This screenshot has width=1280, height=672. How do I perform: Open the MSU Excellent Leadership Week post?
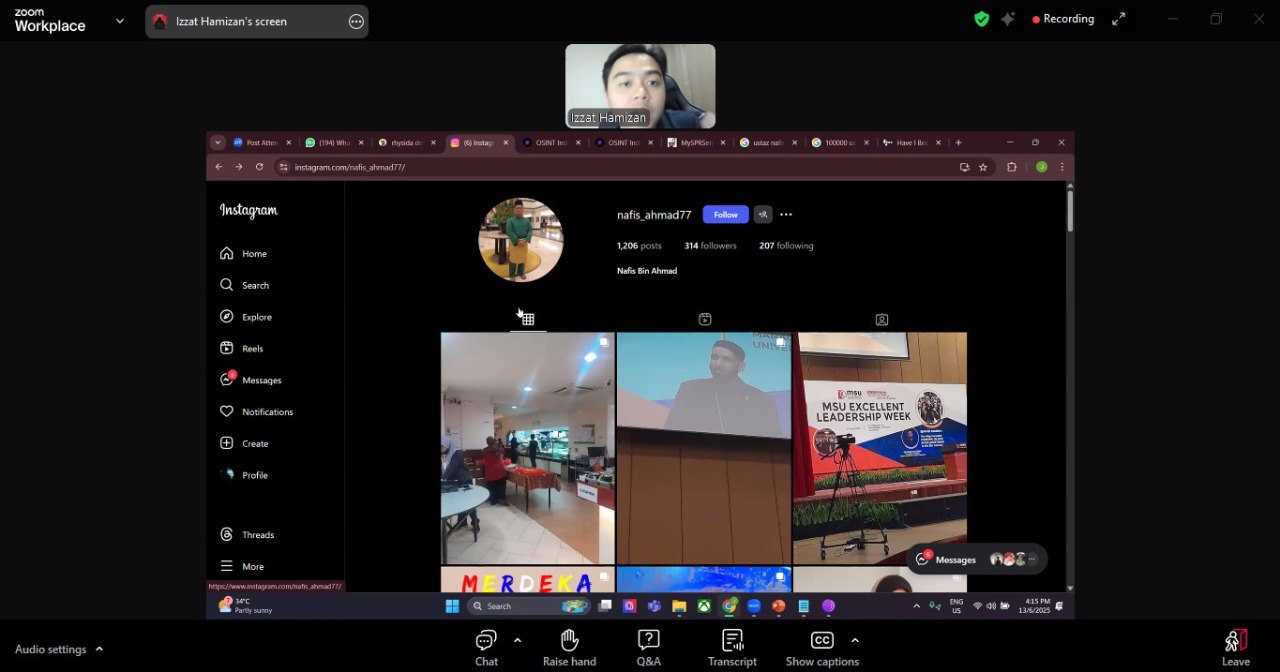pyautogui.click(x=880, y=448)
